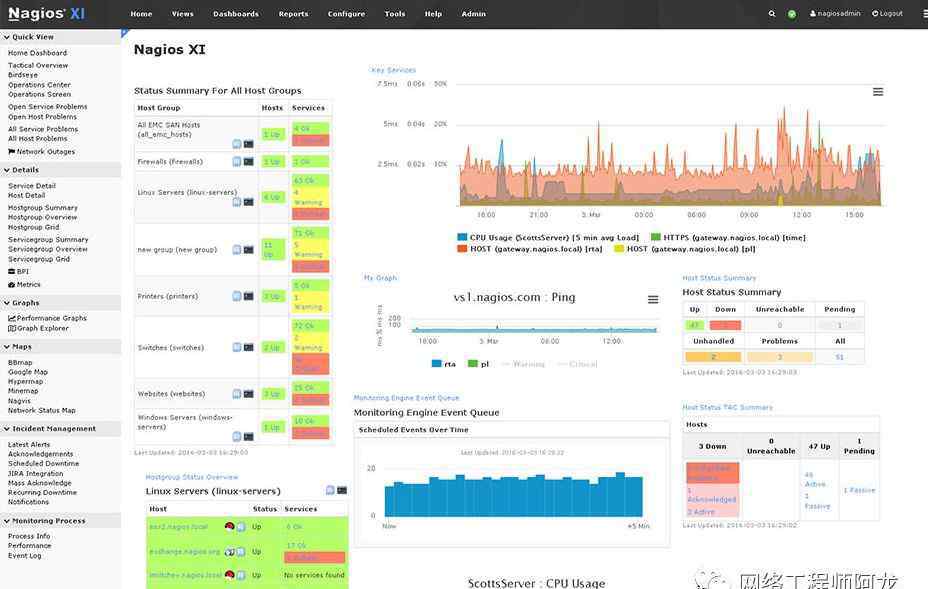Viewport: 928px width, 589px height.
Task: Collapse the Monitoring Process sidebar section
Action: [x=60, y=521]
